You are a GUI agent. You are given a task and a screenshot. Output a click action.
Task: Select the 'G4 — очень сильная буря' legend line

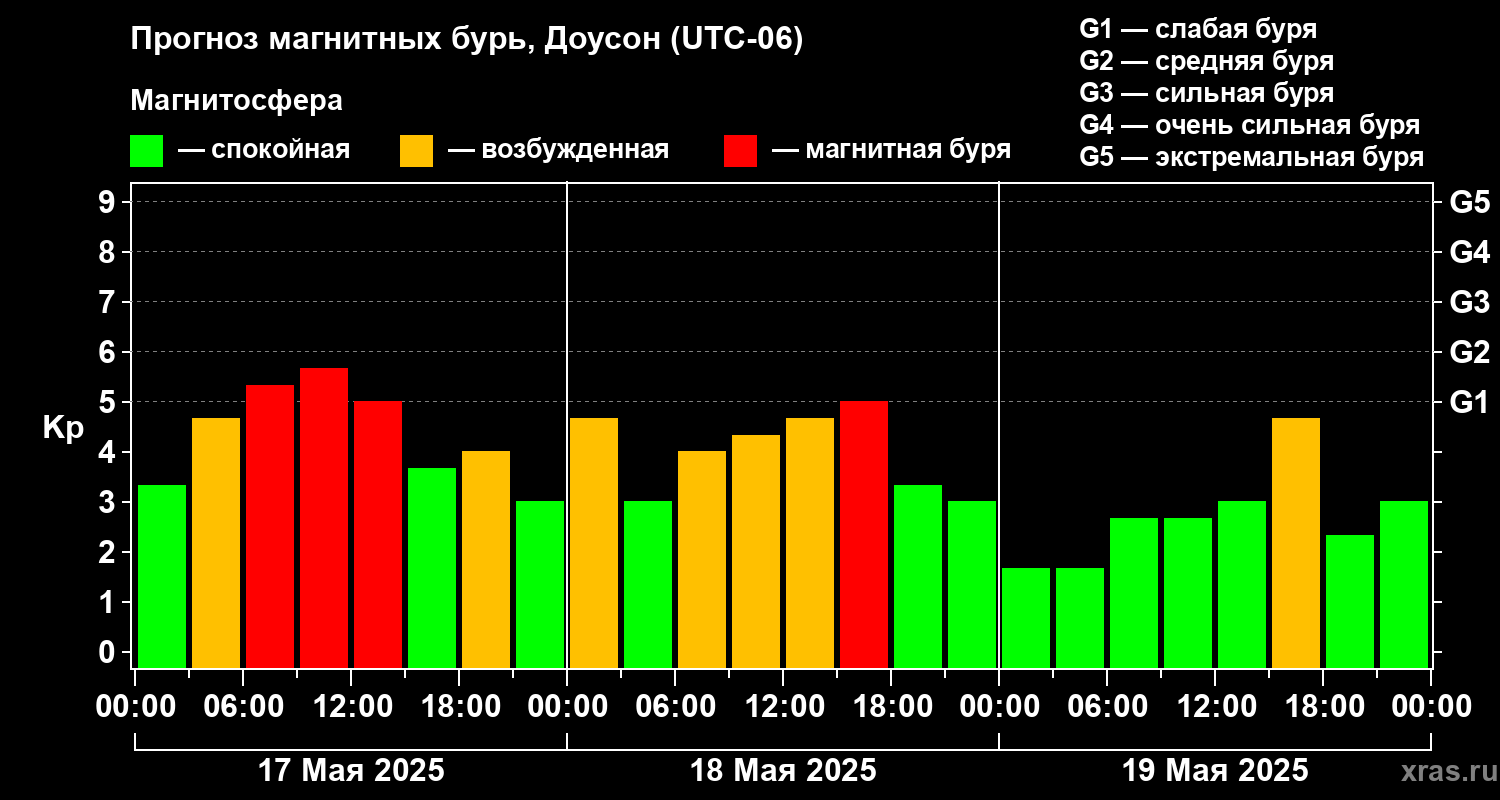1250,125
